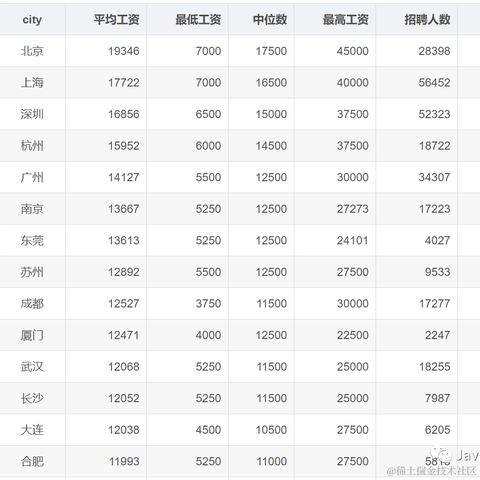This screenshot has height=480, width=480.
Task: Select the 北京 city cell
Action: coord(32,51)
